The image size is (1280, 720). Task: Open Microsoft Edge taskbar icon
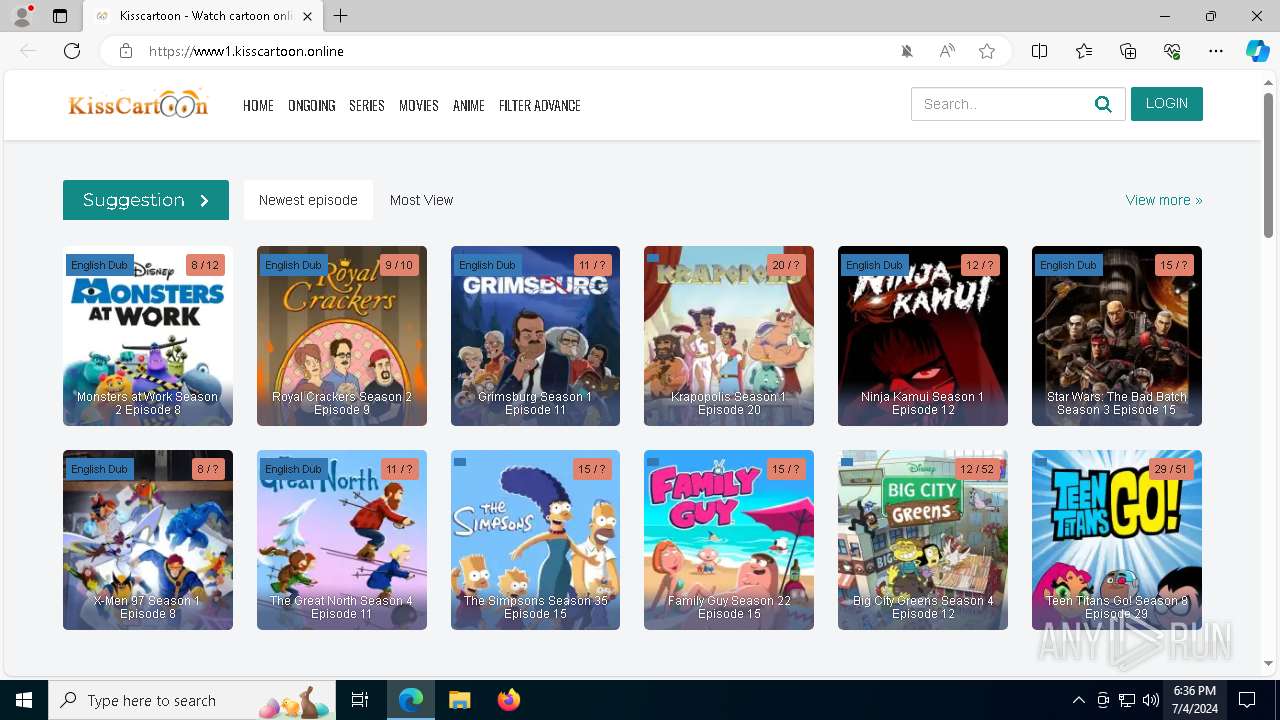411,700
